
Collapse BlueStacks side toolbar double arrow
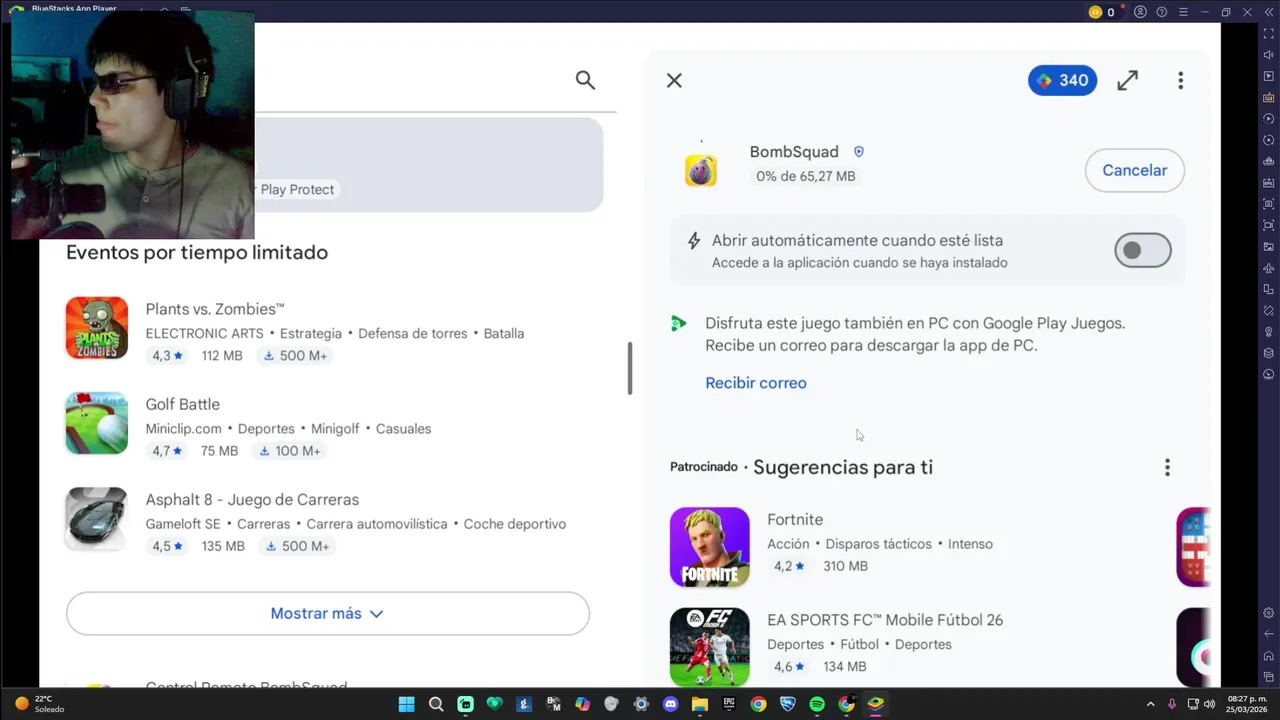pos(1268,12)
